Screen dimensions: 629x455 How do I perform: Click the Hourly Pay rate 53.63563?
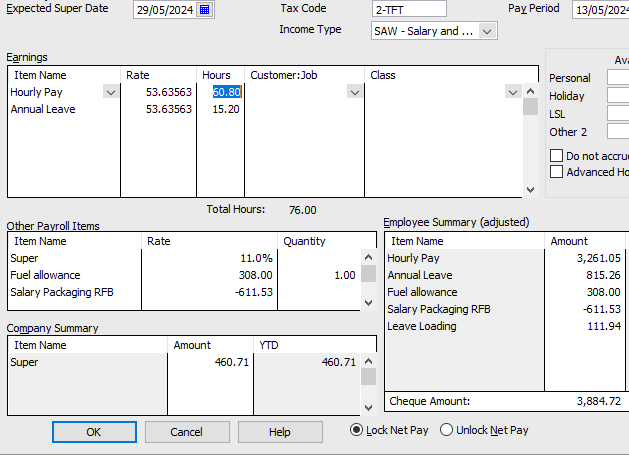point(168,92)
